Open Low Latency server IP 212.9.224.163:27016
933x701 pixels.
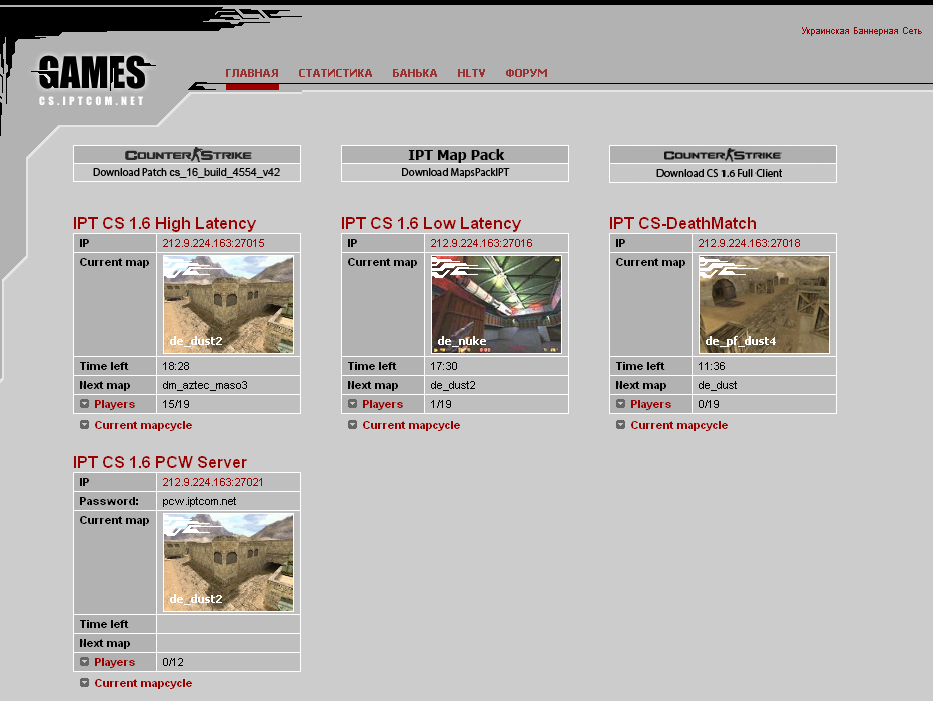(x=481, y=243)
